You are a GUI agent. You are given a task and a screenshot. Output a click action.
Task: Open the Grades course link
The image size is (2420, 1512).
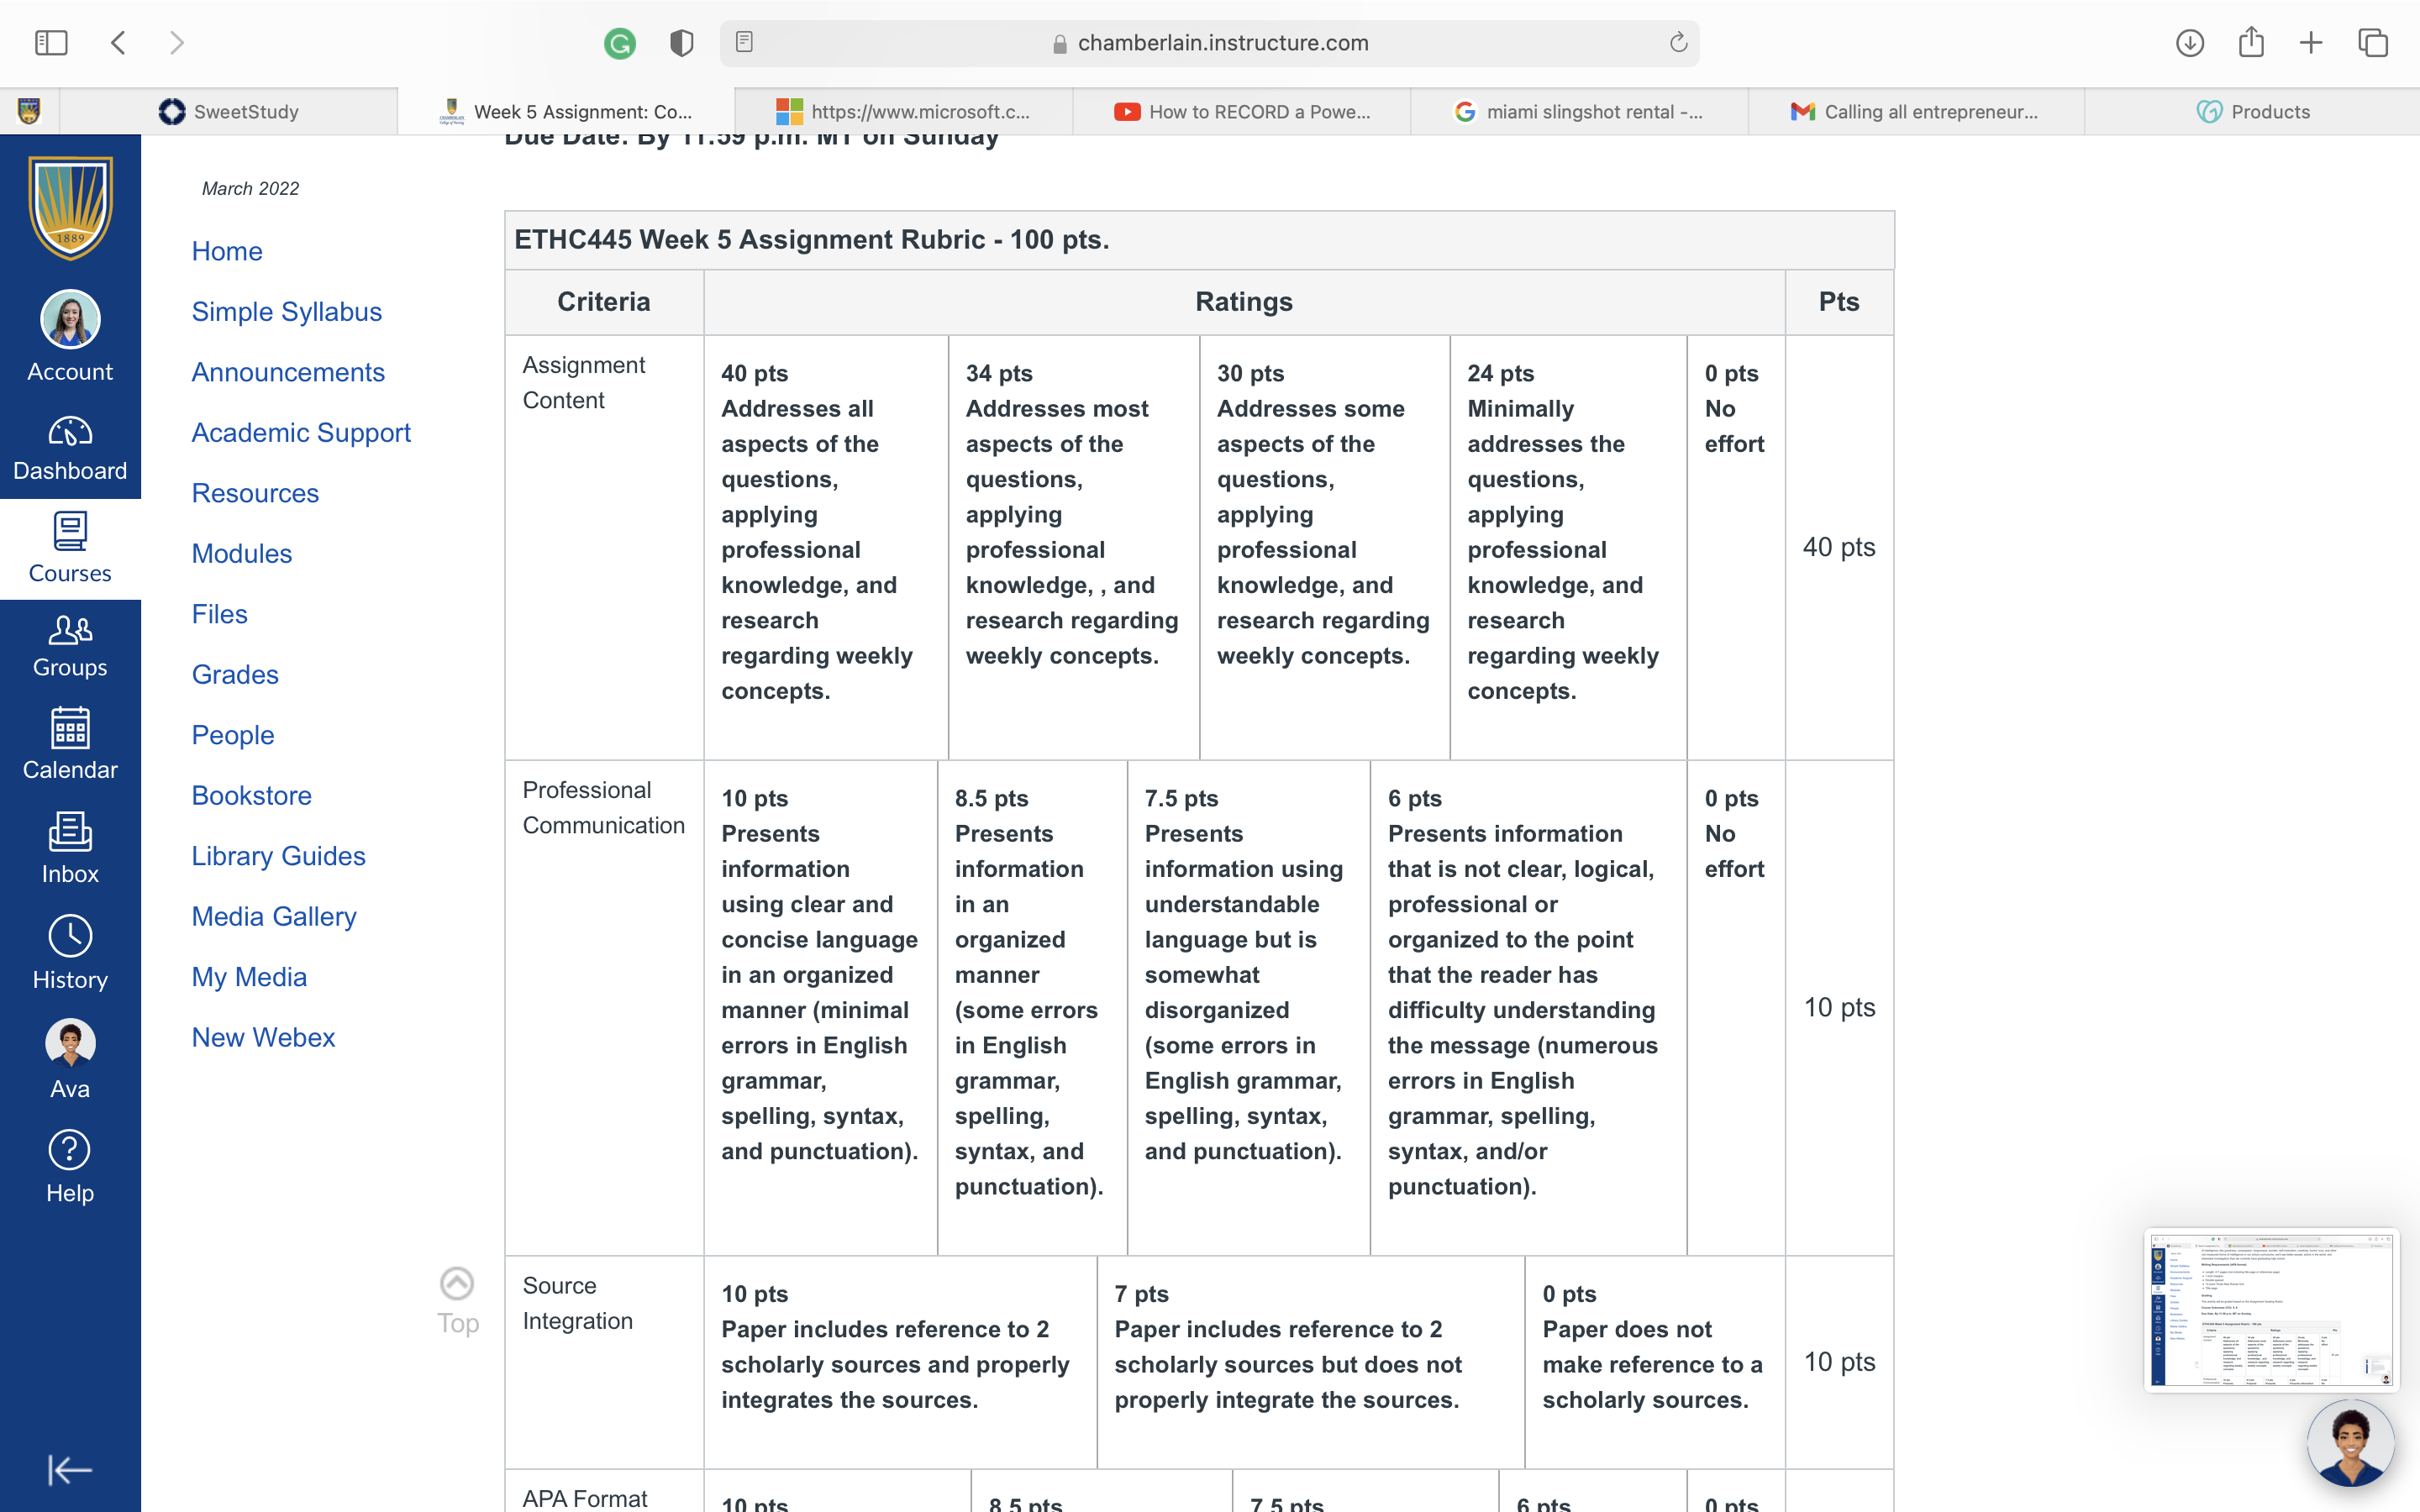tap(235, 674)
